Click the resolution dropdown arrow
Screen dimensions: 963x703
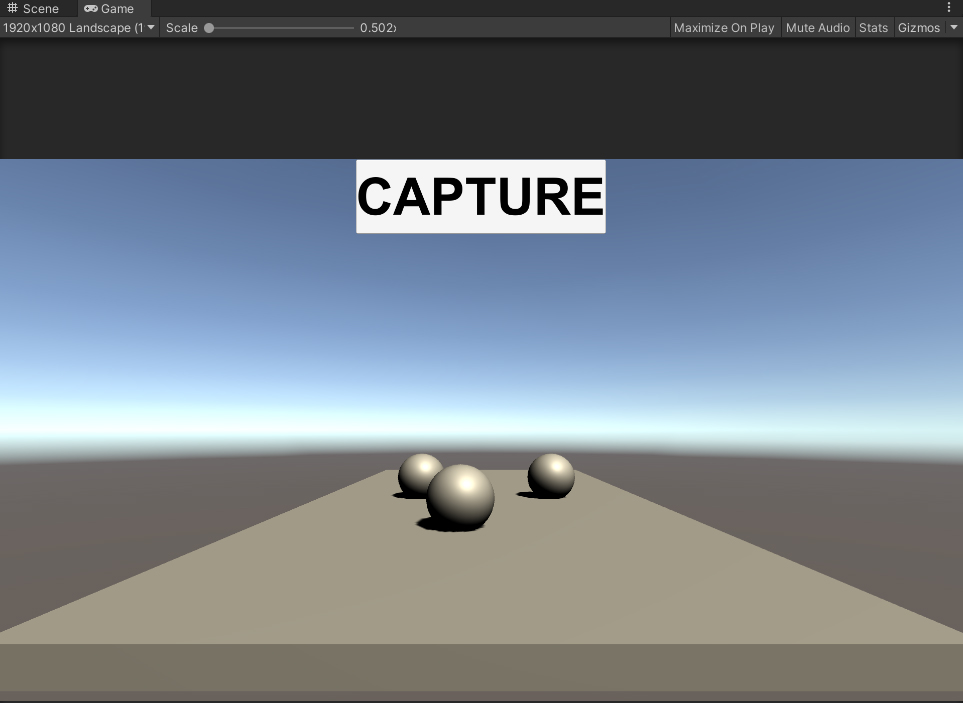tap(151, 28)
